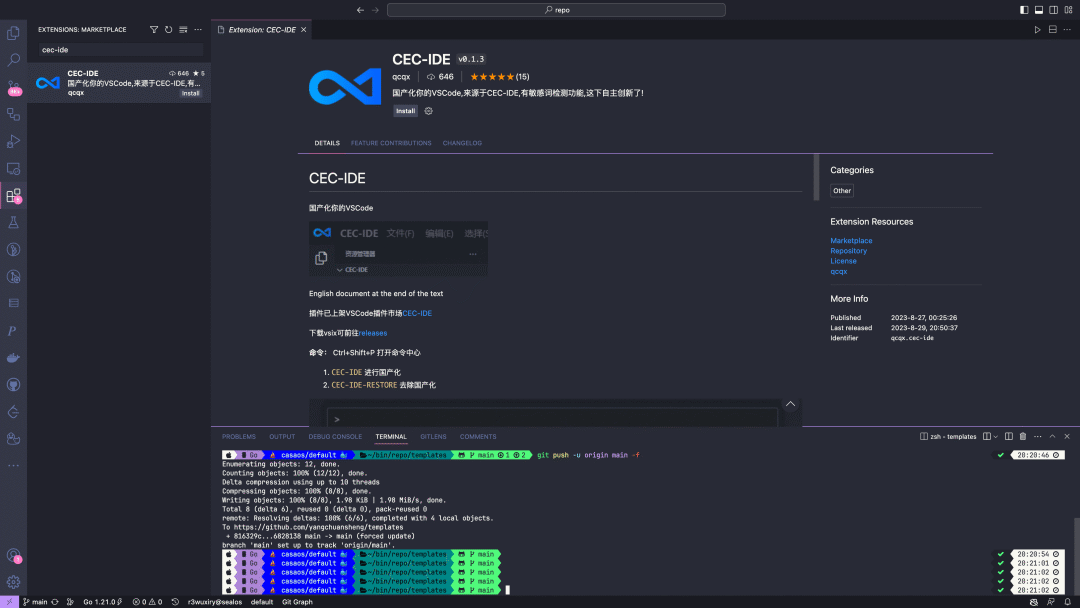The image size is (1080, 608).
Task: Open the filter menu in Extensions Marketplace
Action: click(154, 29)
